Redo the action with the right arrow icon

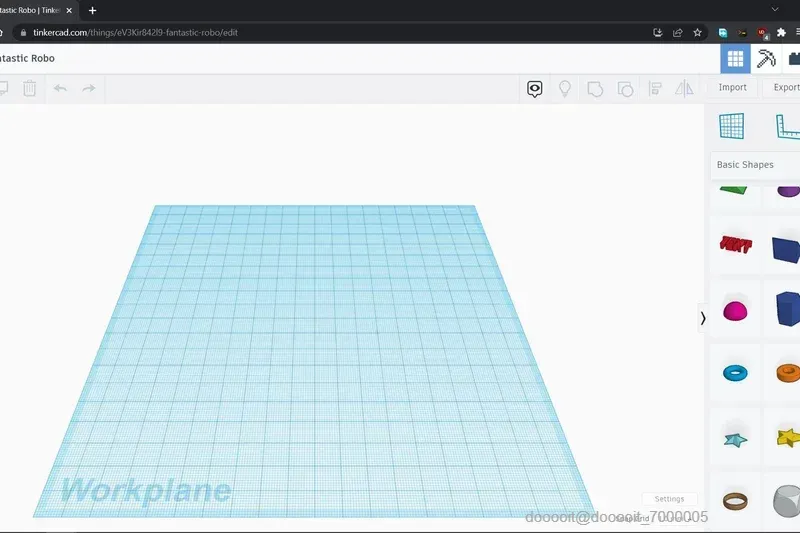[89, 88]
